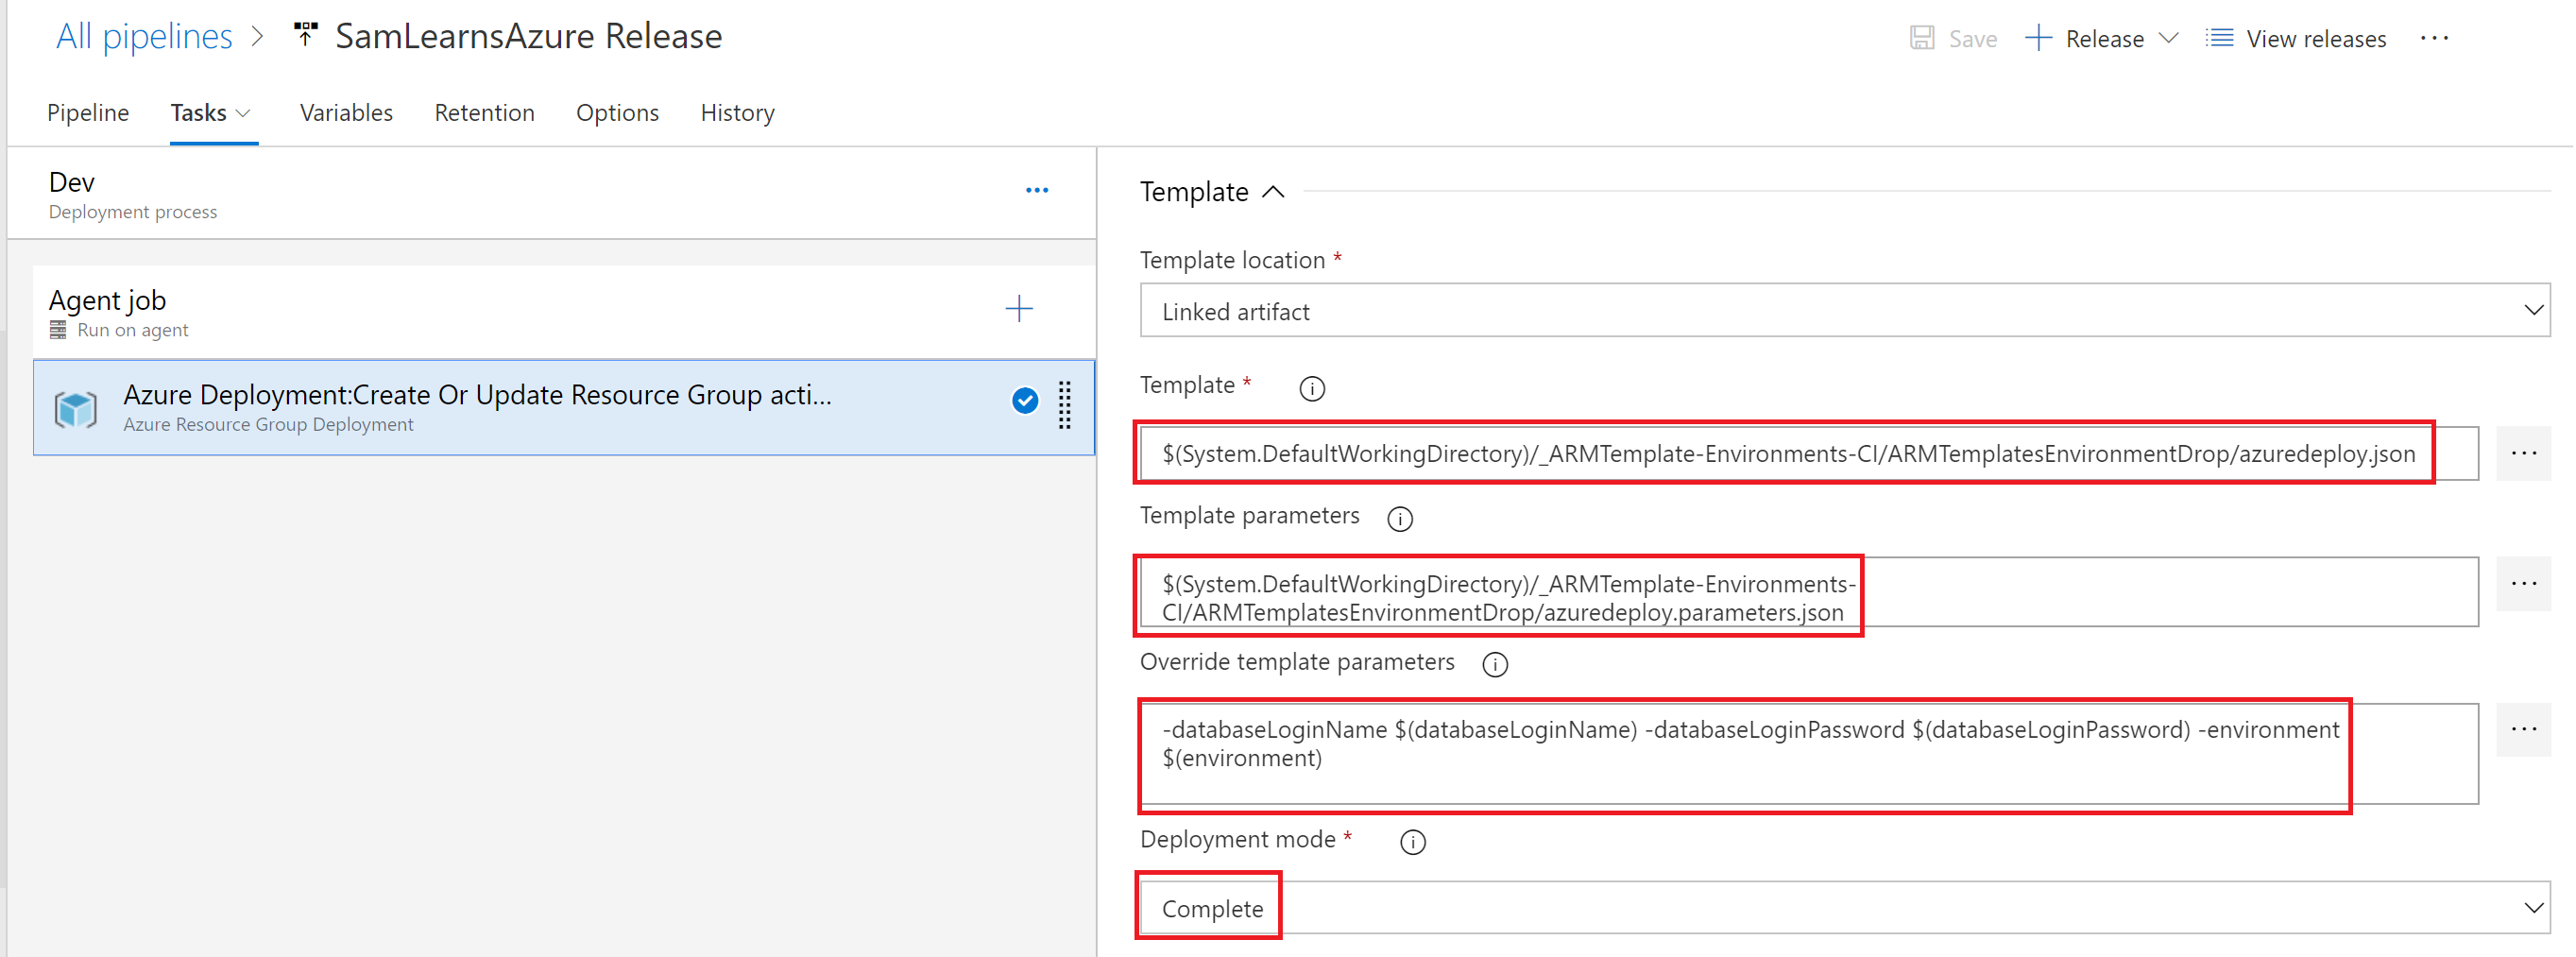2576x957 pixels.
Task: Collapse the Template section
Action: coord(1272,192)
